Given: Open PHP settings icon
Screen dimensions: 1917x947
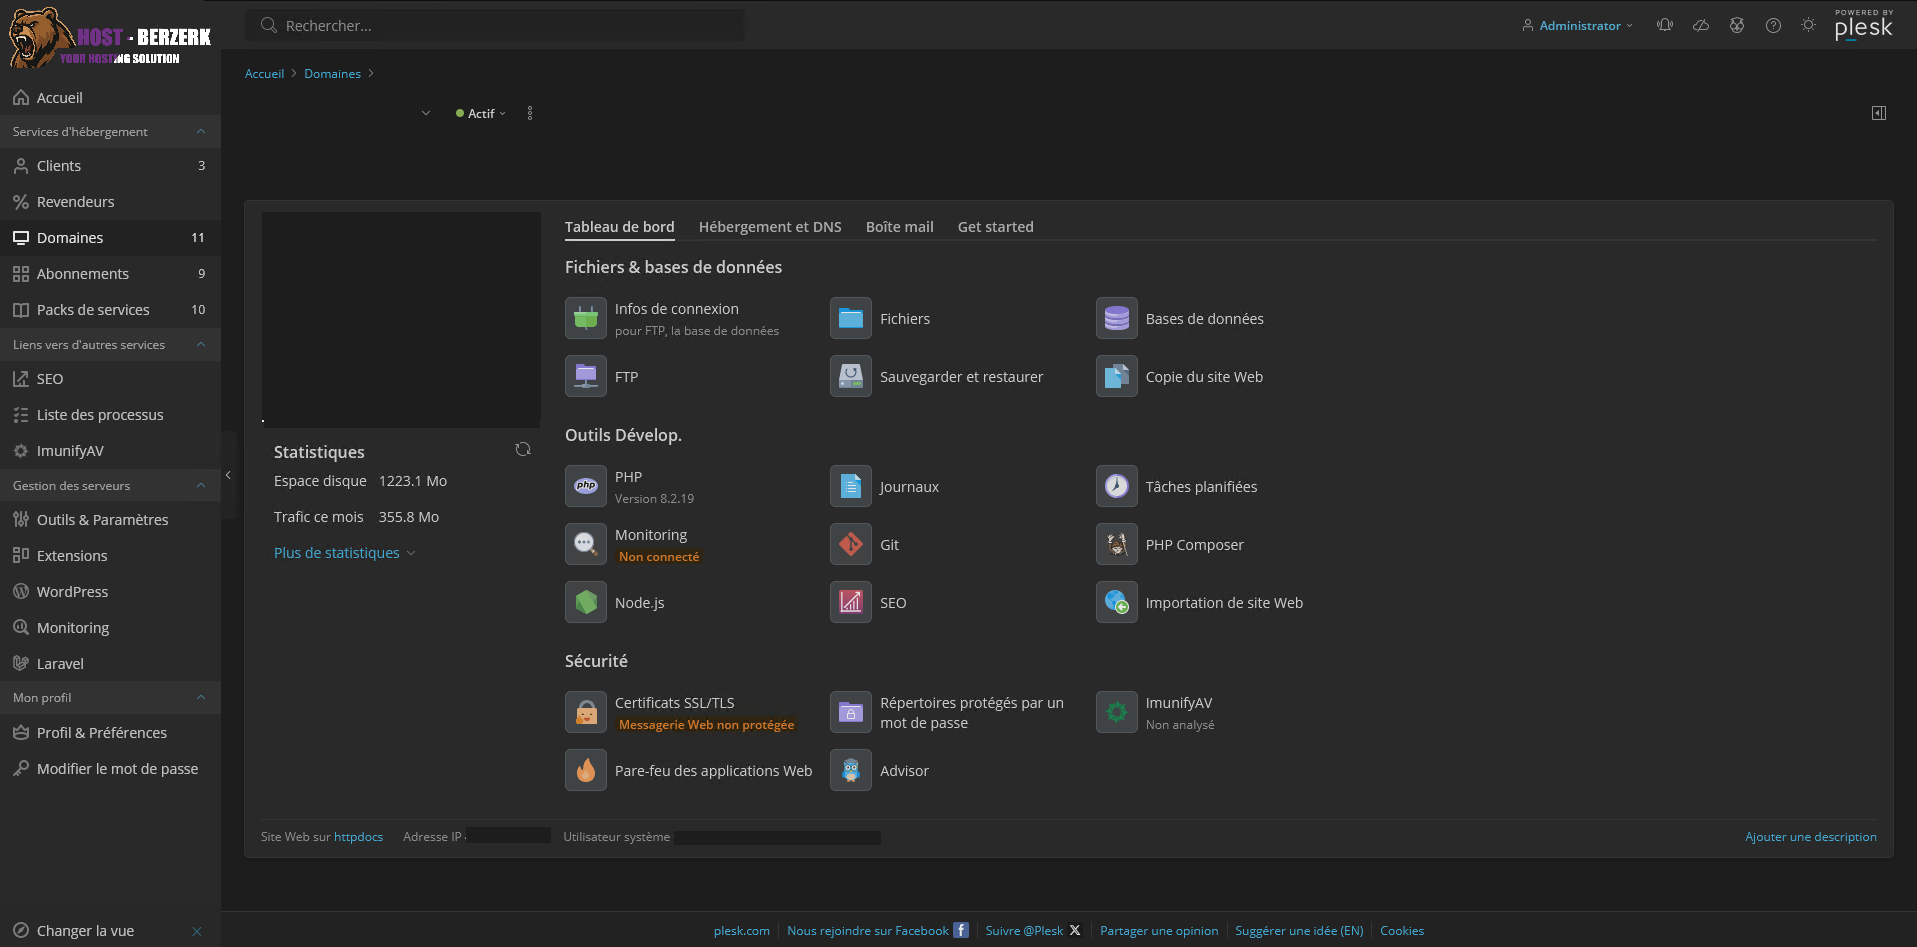Looking at the screenshot, I should pos(586,487).
